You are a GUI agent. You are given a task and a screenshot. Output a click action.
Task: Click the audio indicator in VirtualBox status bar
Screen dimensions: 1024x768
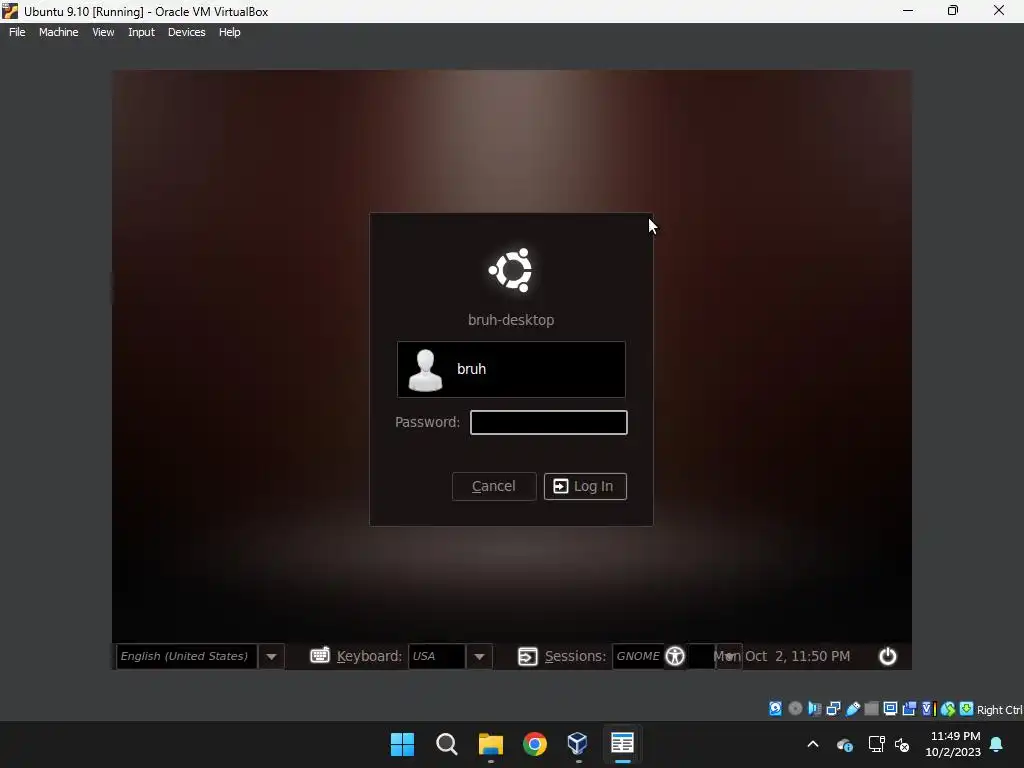[x=814, y=709]
